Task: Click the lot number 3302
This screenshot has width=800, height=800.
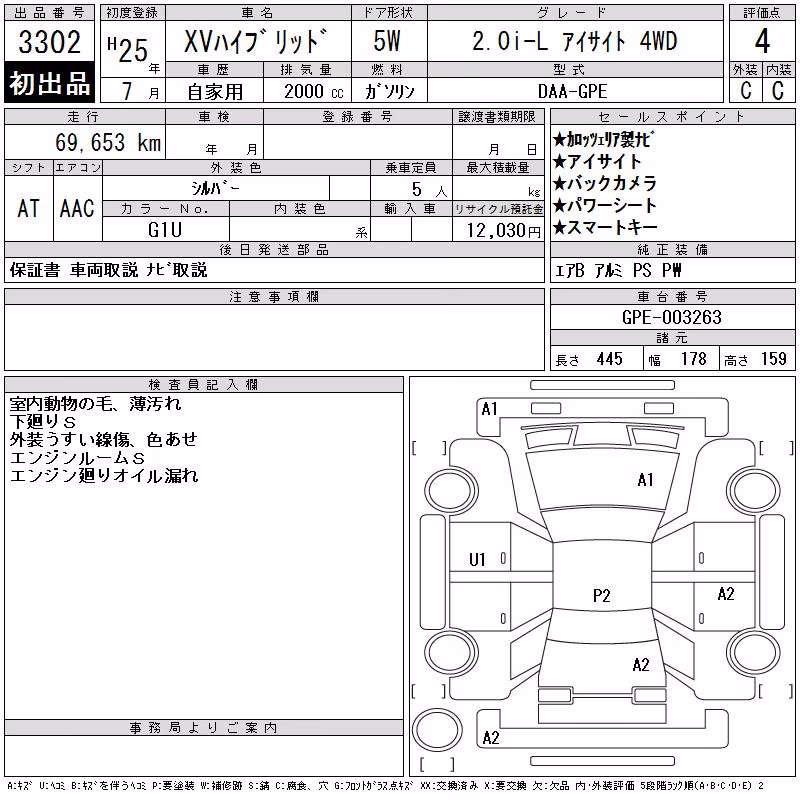Action: (49, 42)
